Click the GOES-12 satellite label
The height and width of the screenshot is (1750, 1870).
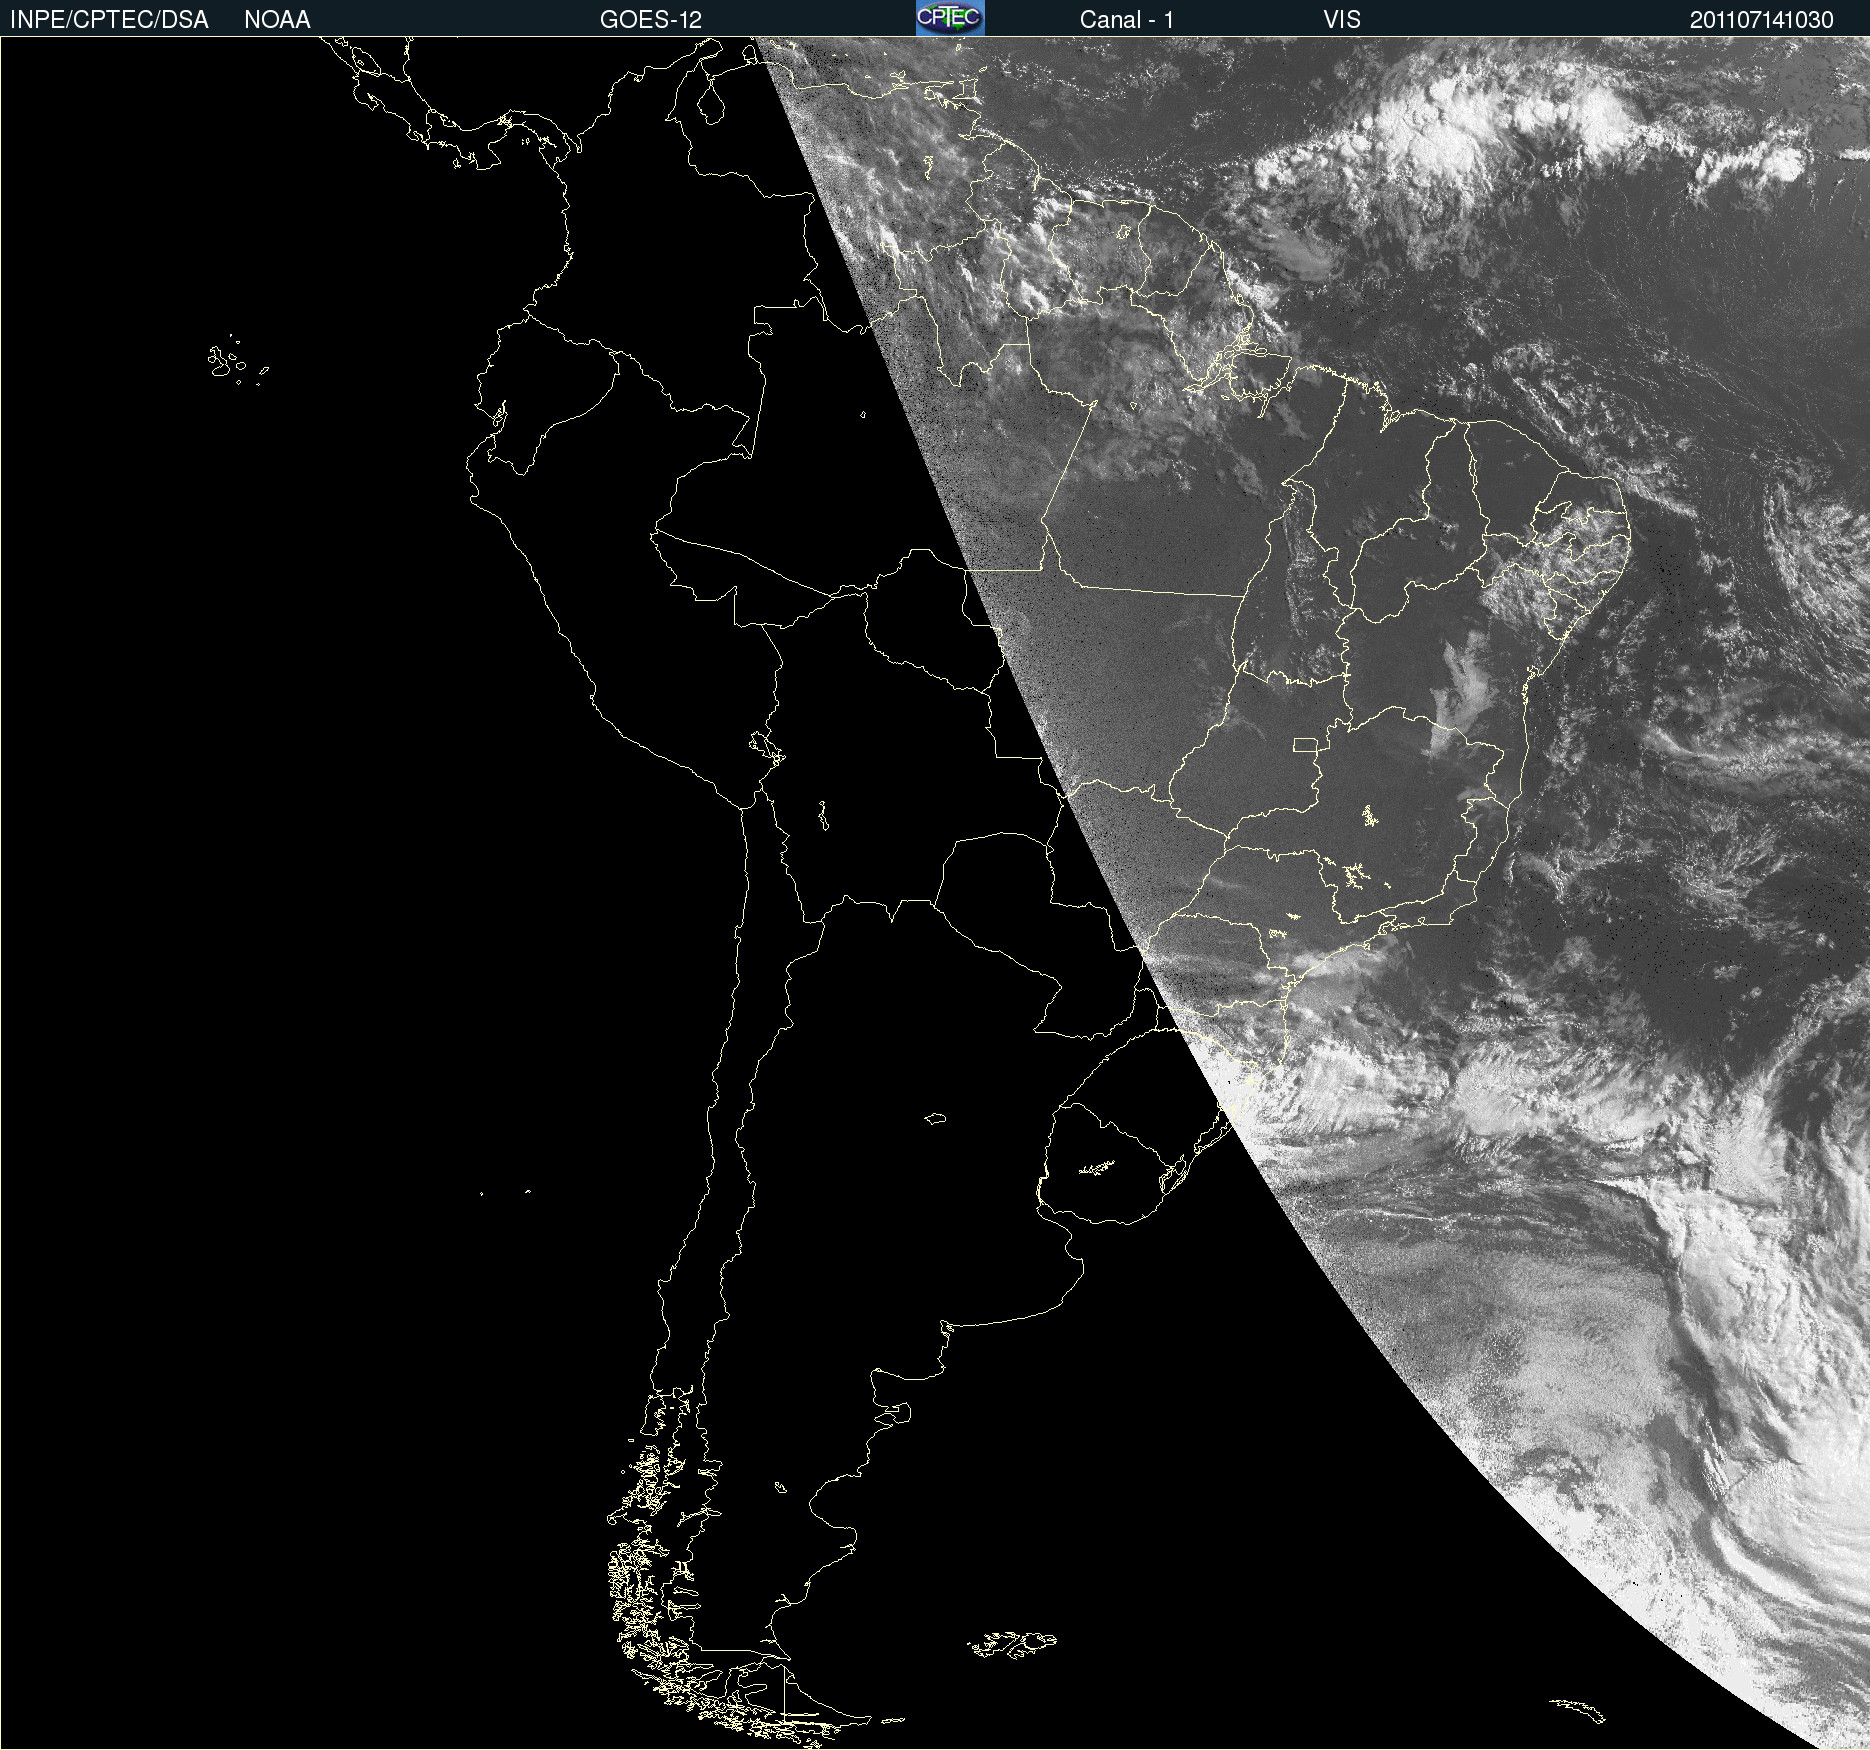651,20
